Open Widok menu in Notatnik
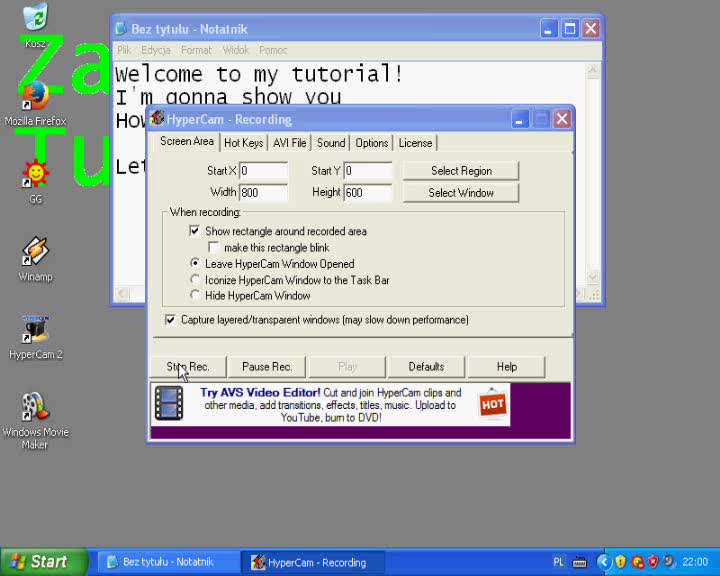The height and width of the screenshot is (576, 720). [x=235, y=50]
